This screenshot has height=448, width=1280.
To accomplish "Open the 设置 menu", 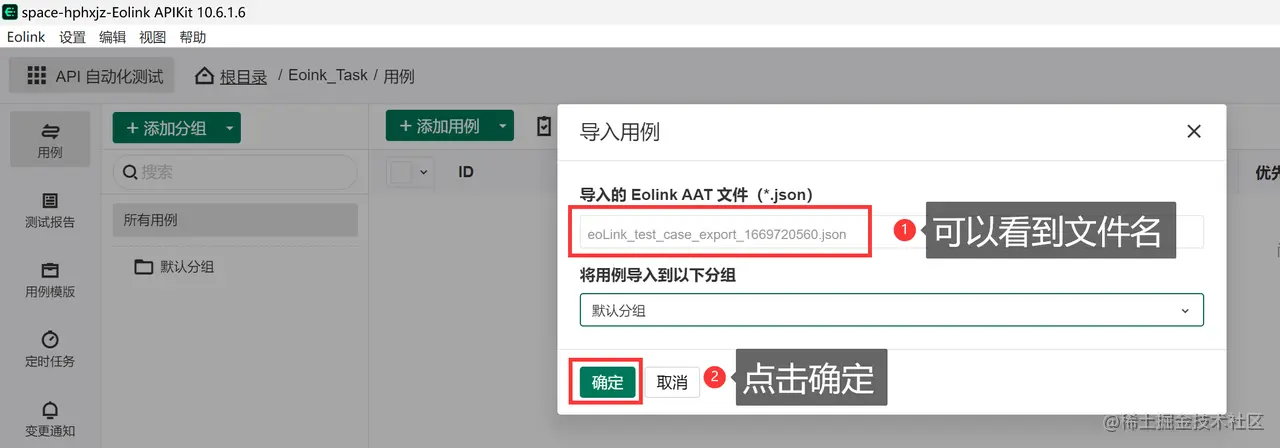I will [72, 37].
